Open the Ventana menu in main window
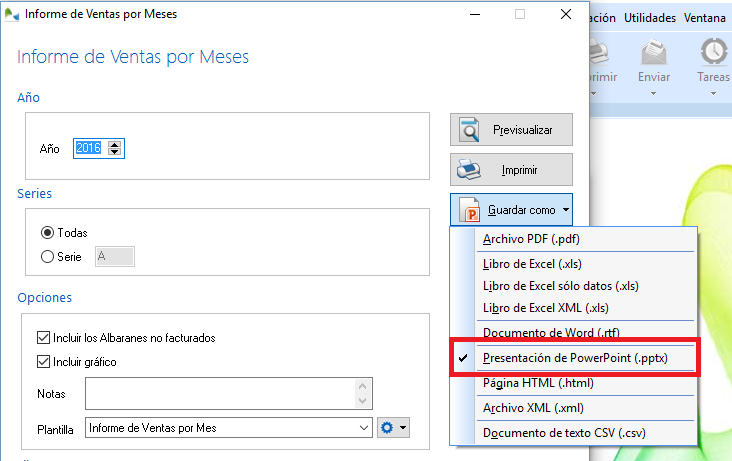The image size is (732, 461). tap(704, 18)
